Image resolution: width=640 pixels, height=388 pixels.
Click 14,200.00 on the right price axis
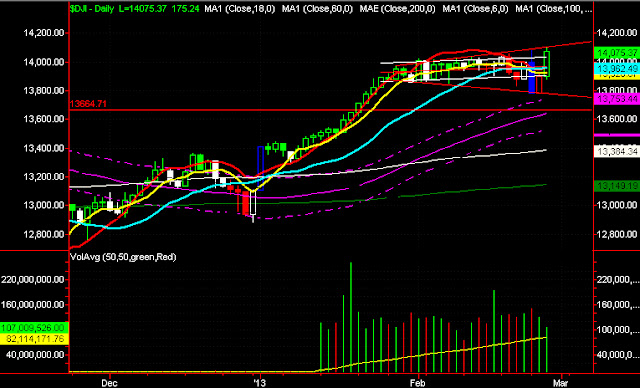click(617, 33)
